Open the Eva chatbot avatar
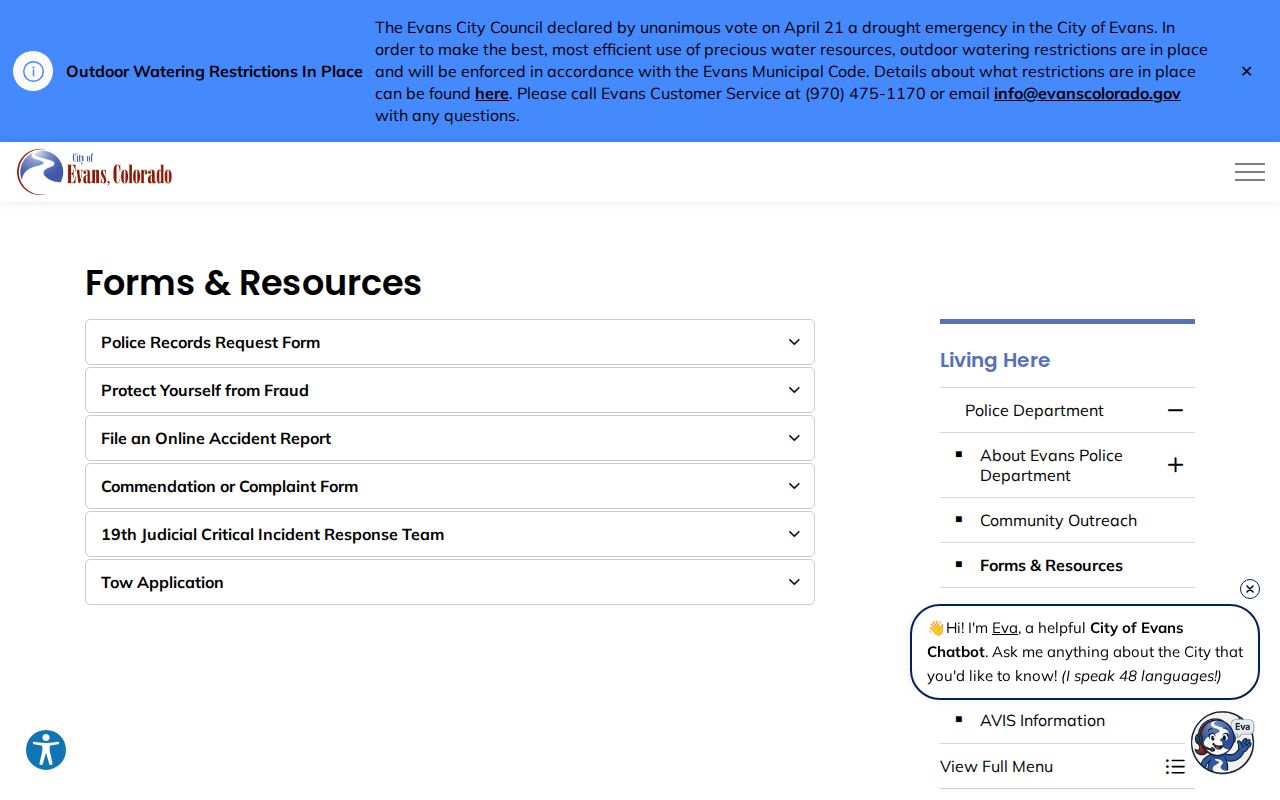Viewport: 1280px width, 800px height. [x=1222, y=743]
